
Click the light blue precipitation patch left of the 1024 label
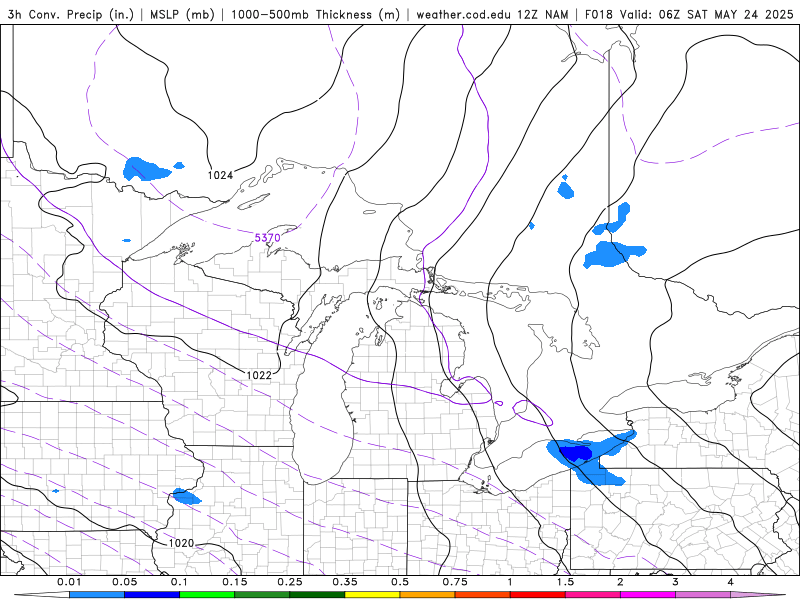click(146, 169)
